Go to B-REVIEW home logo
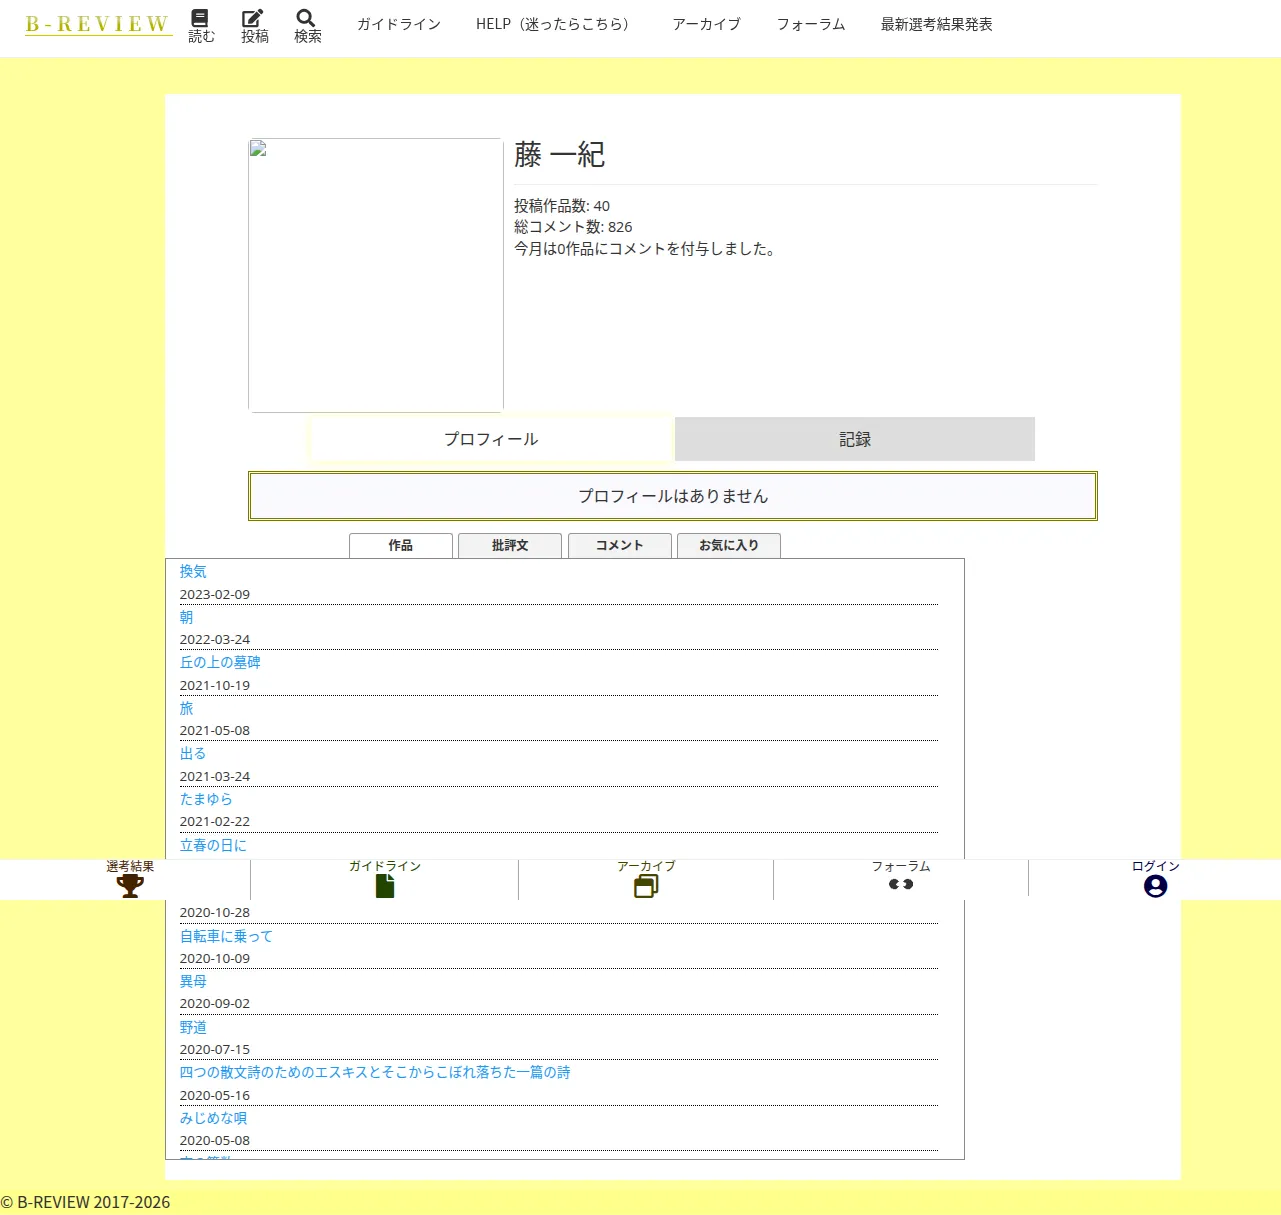The width and height of the screenshot is (1281, 1215). (98, 24)
